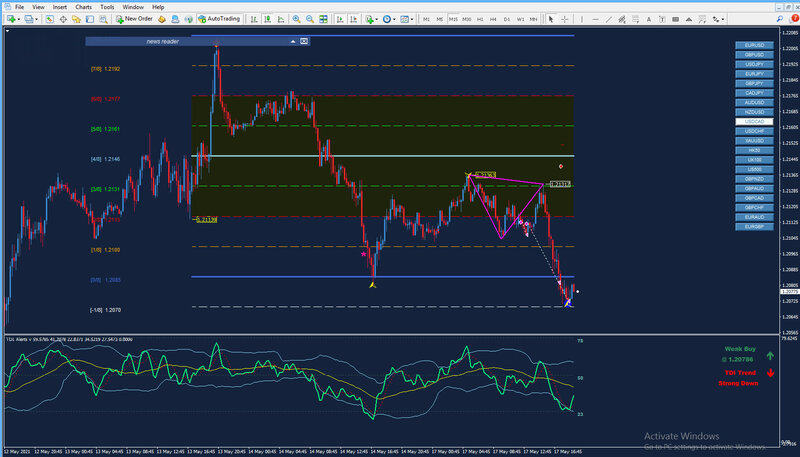Switch chart to USDJPY symbol button

tap(754, 64)
